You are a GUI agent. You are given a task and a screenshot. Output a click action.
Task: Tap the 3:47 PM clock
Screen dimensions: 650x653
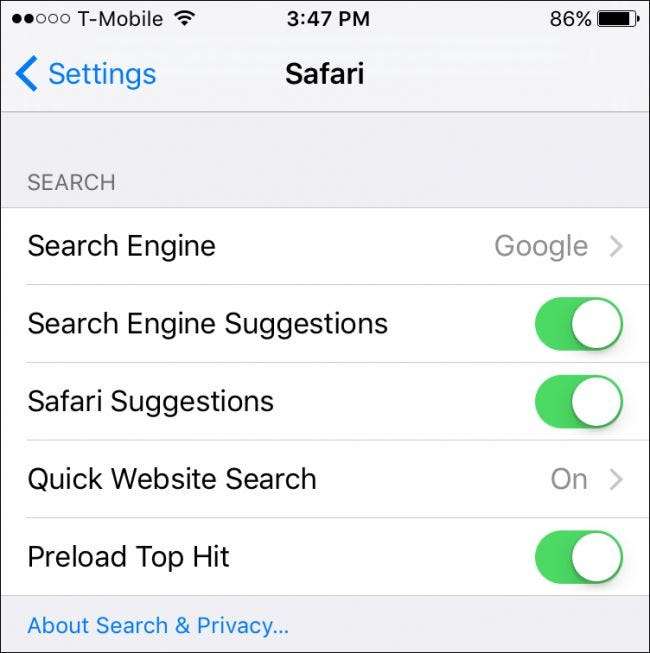(x=328, y=19)
